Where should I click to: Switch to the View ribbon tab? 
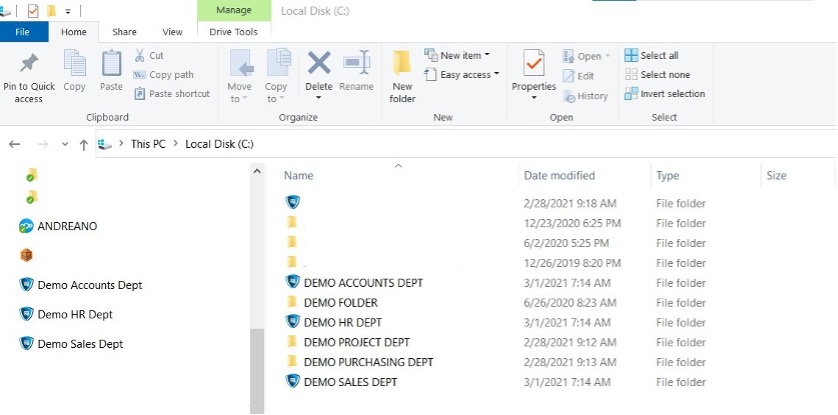point(172,32)
